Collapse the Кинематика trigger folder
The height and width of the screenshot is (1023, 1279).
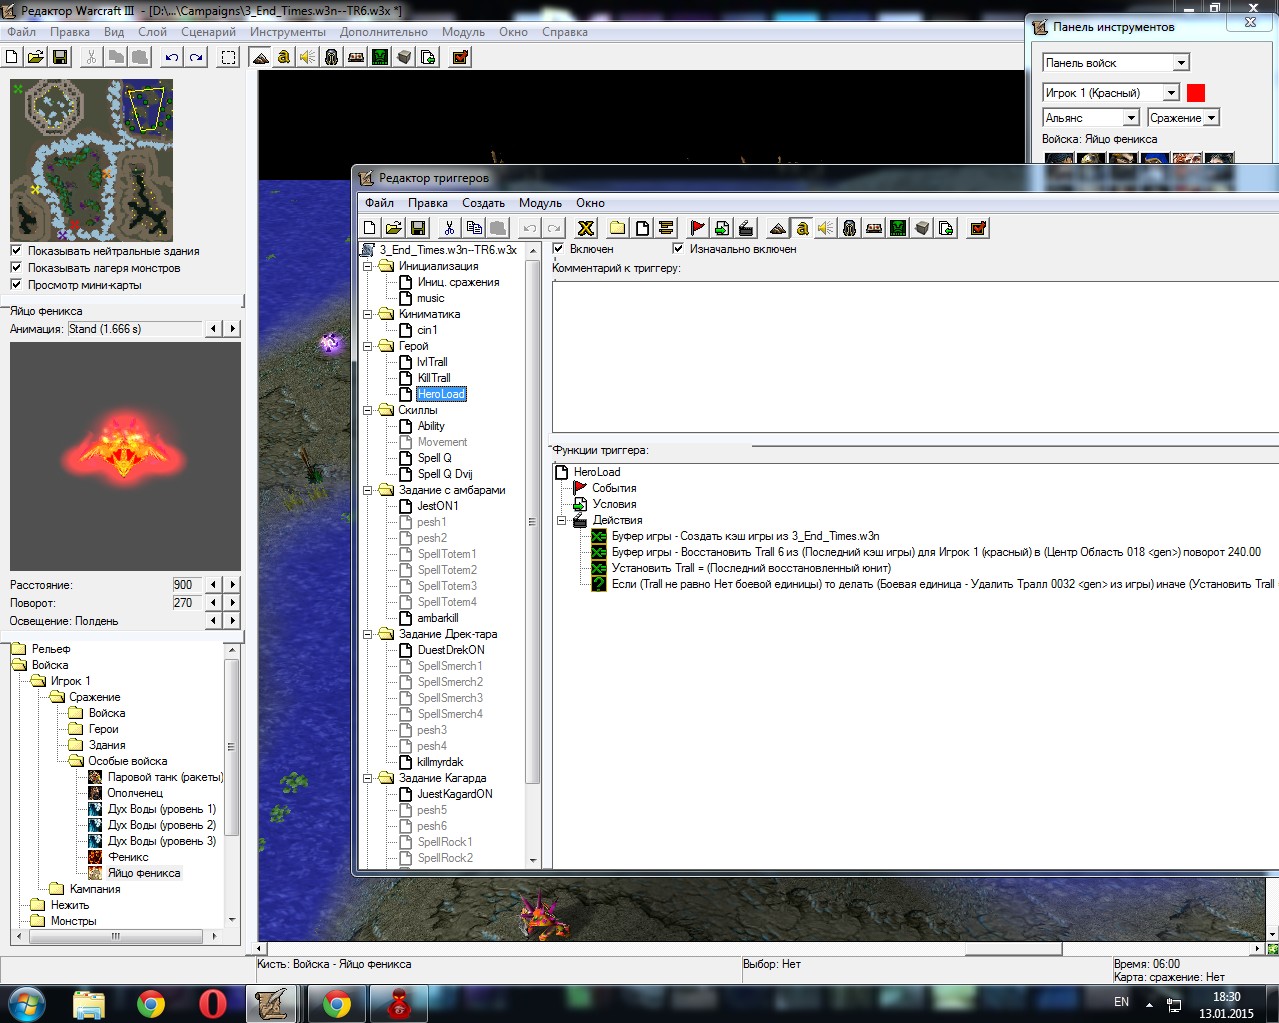(x=367, y=314)
